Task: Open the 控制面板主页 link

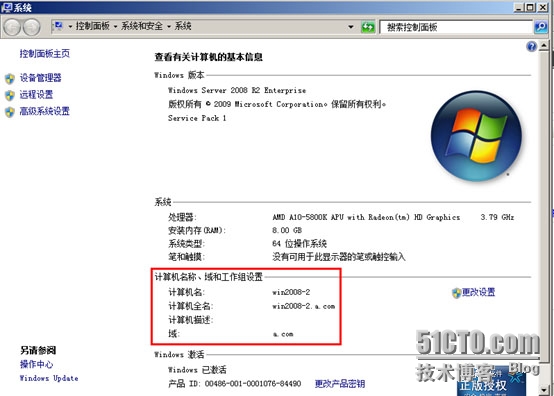Action: click(x=45, y=53)
